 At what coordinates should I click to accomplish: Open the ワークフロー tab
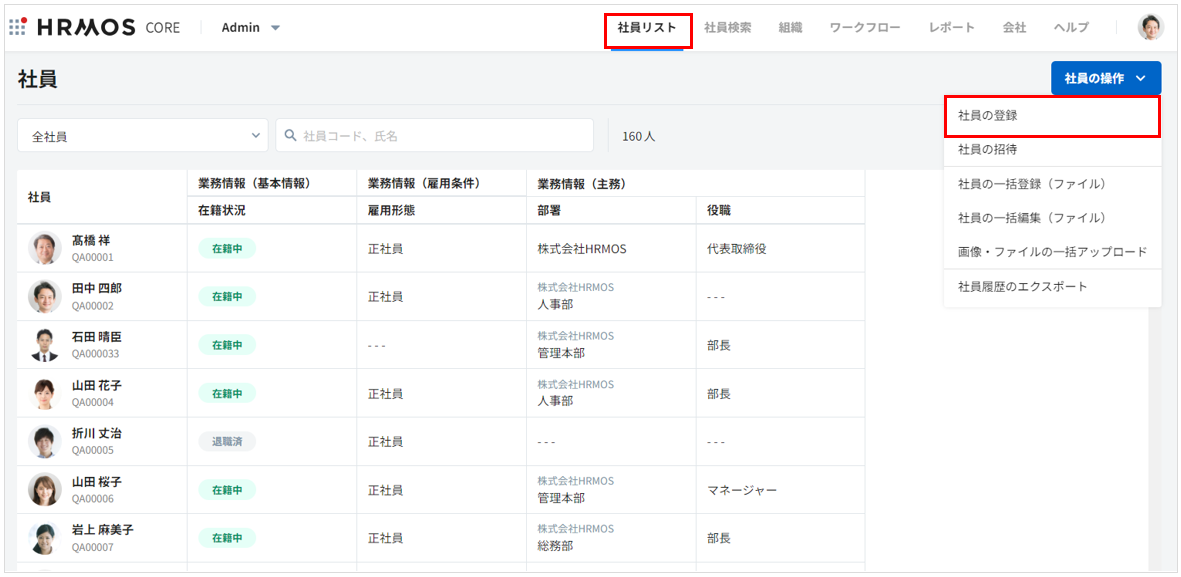(x=865, y=28)
